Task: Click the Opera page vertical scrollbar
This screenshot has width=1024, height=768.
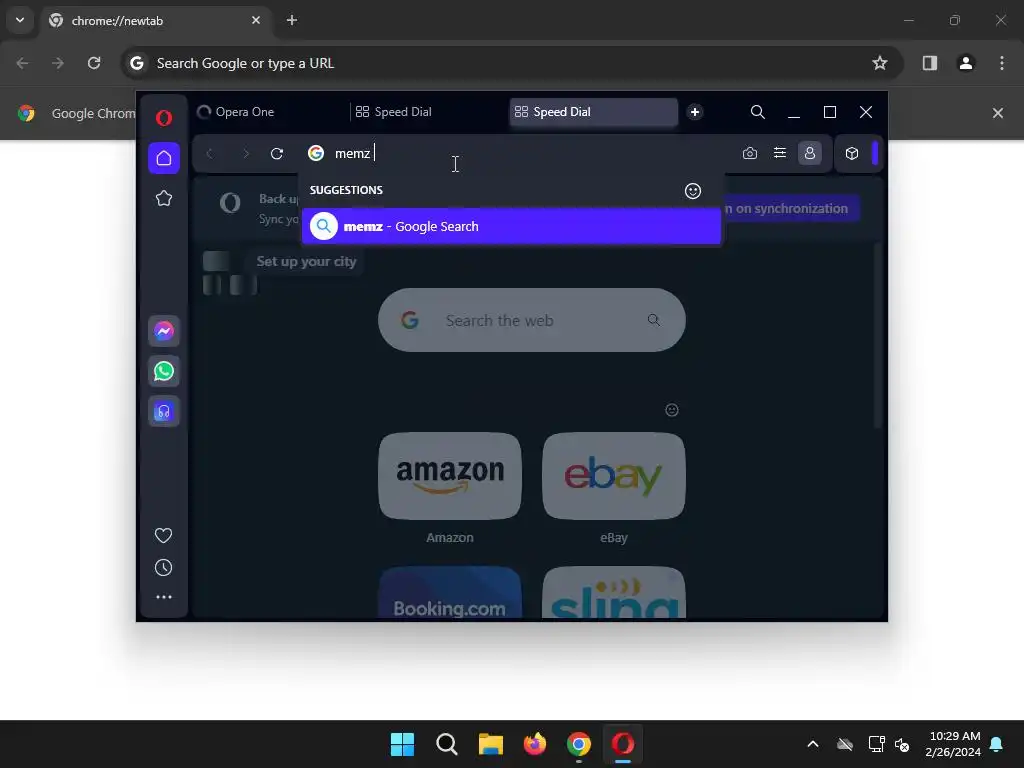Action: click(878, 336)
